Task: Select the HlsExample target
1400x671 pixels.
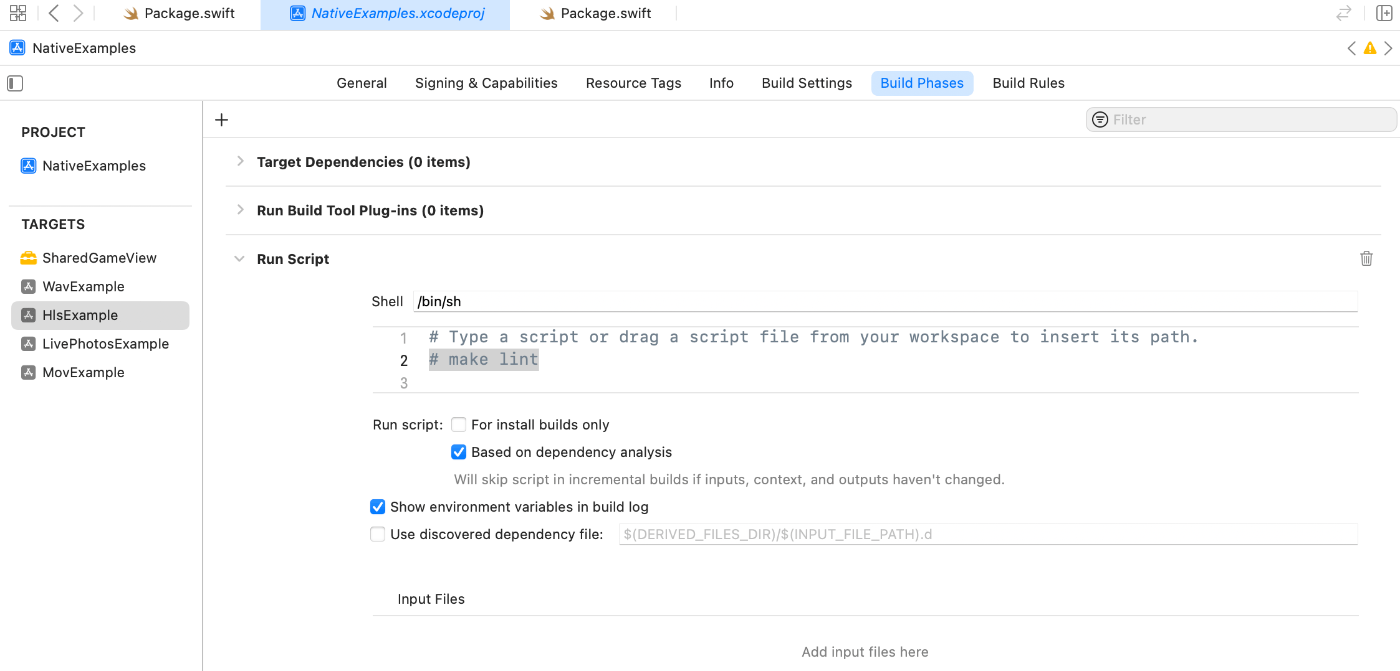Action: (x=100, y=316)
